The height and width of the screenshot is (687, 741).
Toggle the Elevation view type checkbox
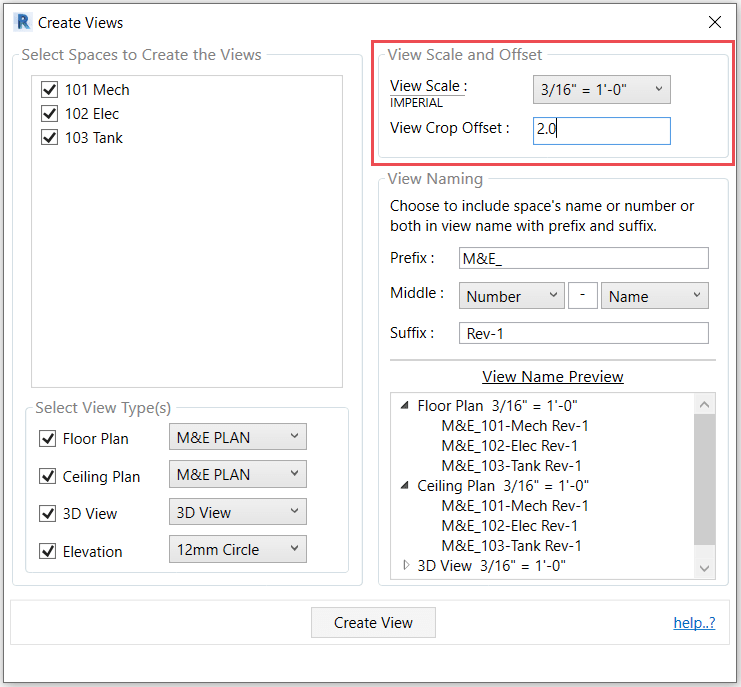[x=47, y=551]
